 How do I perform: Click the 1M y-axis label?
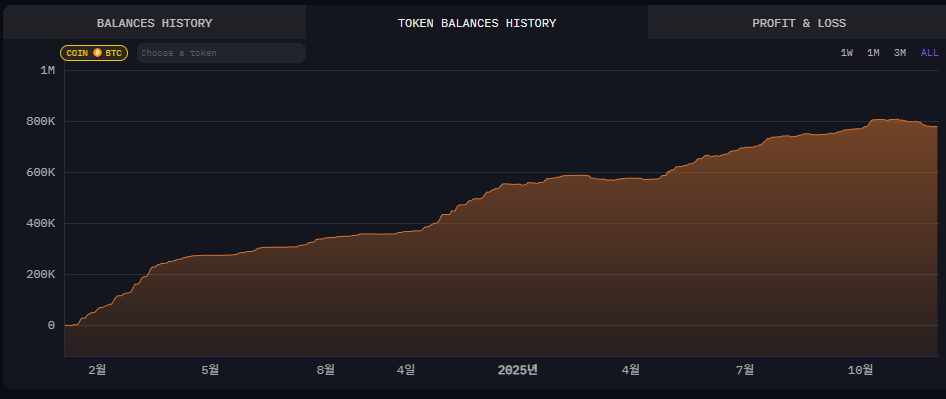click(x=48, y=71)
